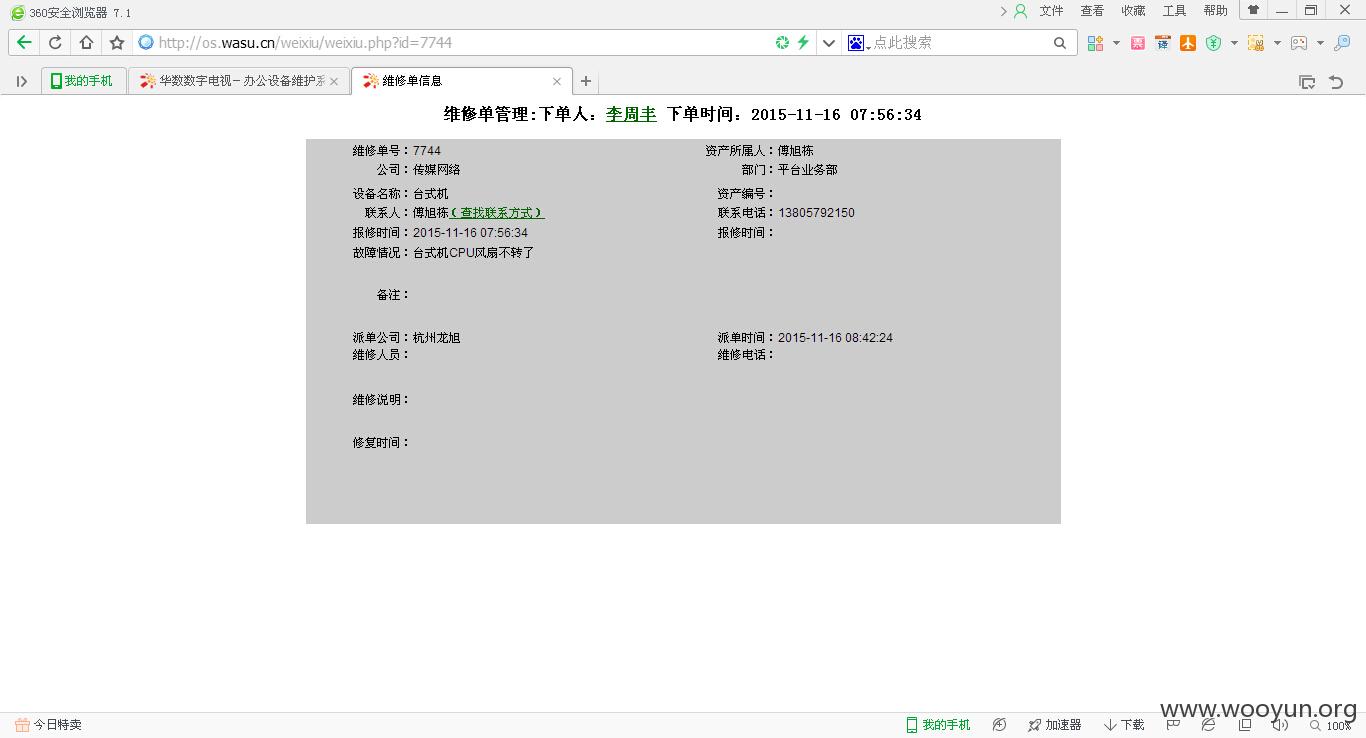The height and width of the screenshot is (738, 1366).
Task: Open the translate (译) extension icon
Action: tap(1162, 43)
